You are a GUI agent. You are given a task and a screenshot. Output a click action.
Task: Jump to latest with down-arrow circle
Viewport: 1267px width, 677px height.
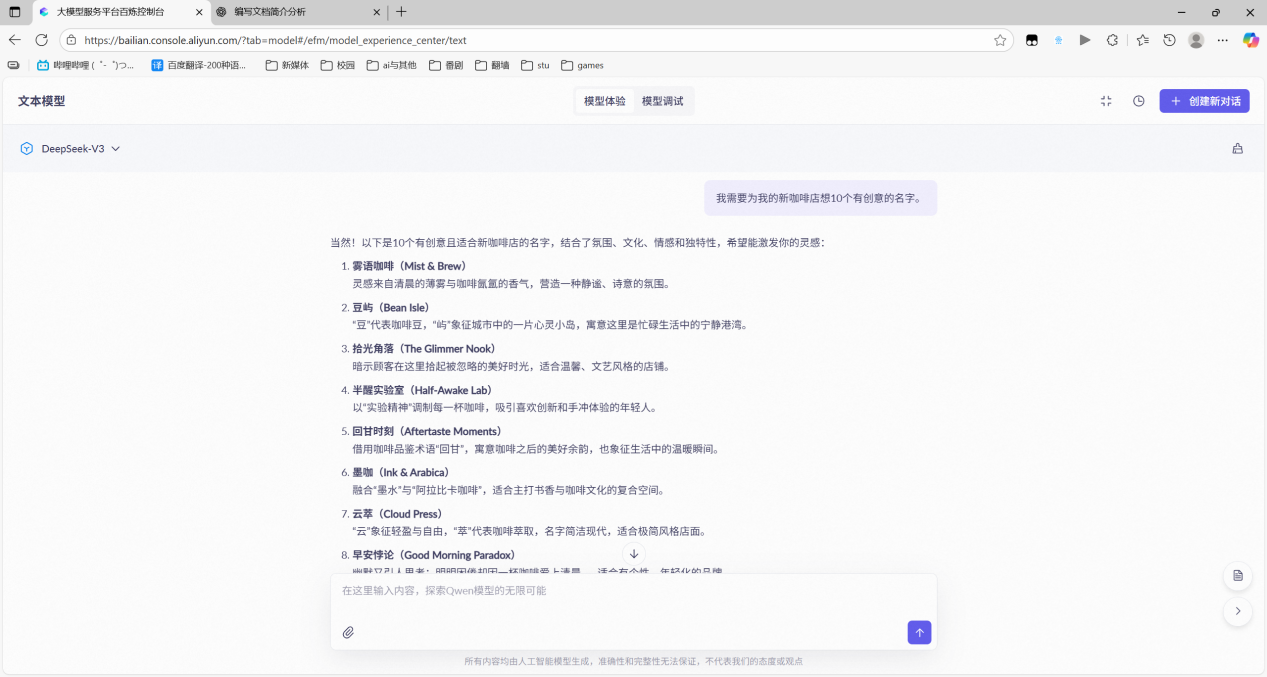(x=633, y=554)
